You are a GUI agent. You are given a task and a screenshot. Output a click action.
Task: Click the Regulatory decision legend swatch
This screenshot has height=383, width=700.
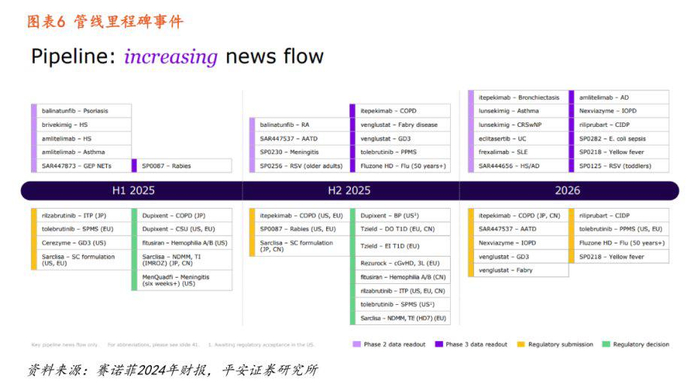click(606, 344)
